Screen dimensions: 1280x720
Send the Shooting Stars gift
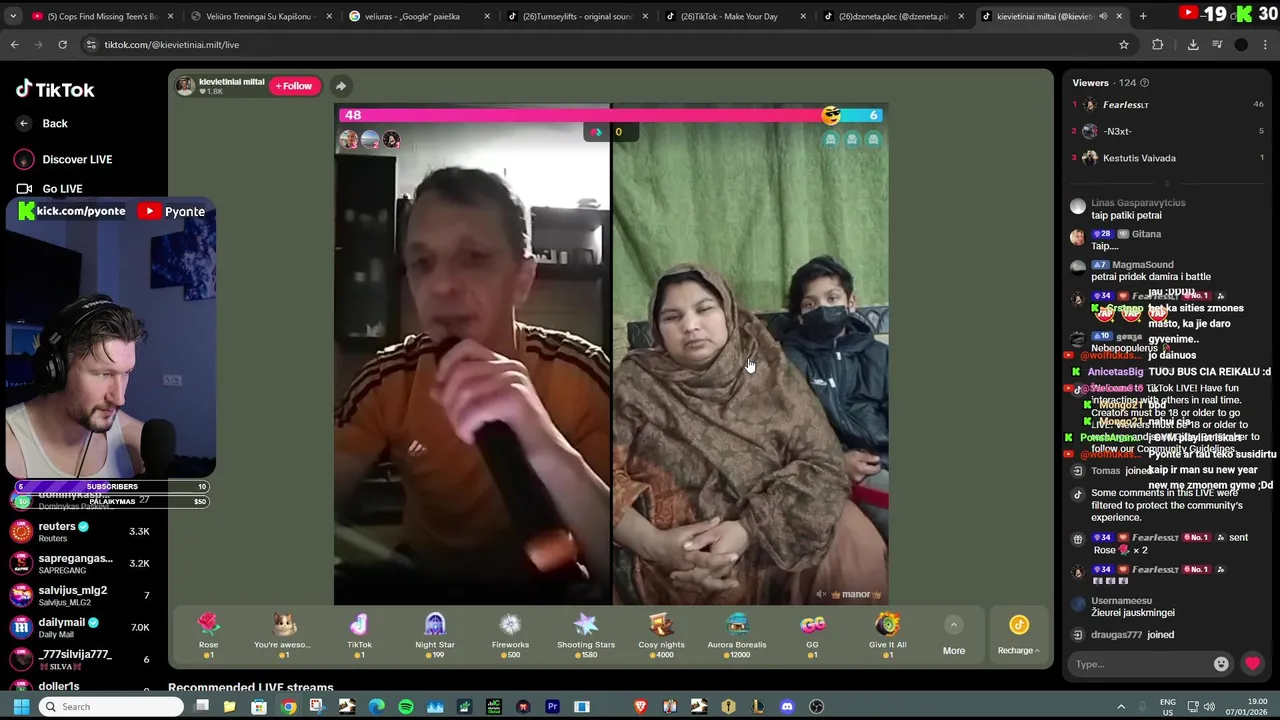586,634
